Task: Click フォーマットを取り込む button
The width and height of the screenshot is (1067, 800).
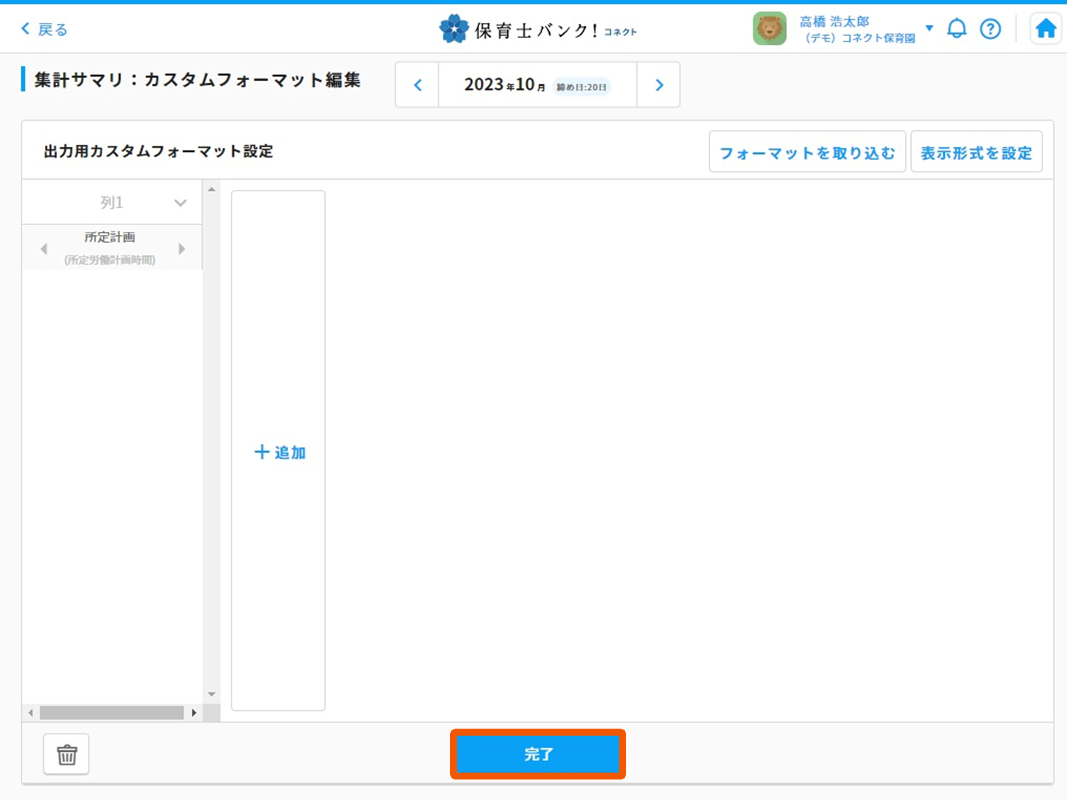Action: pyautogui.click(x=807, y=153)
